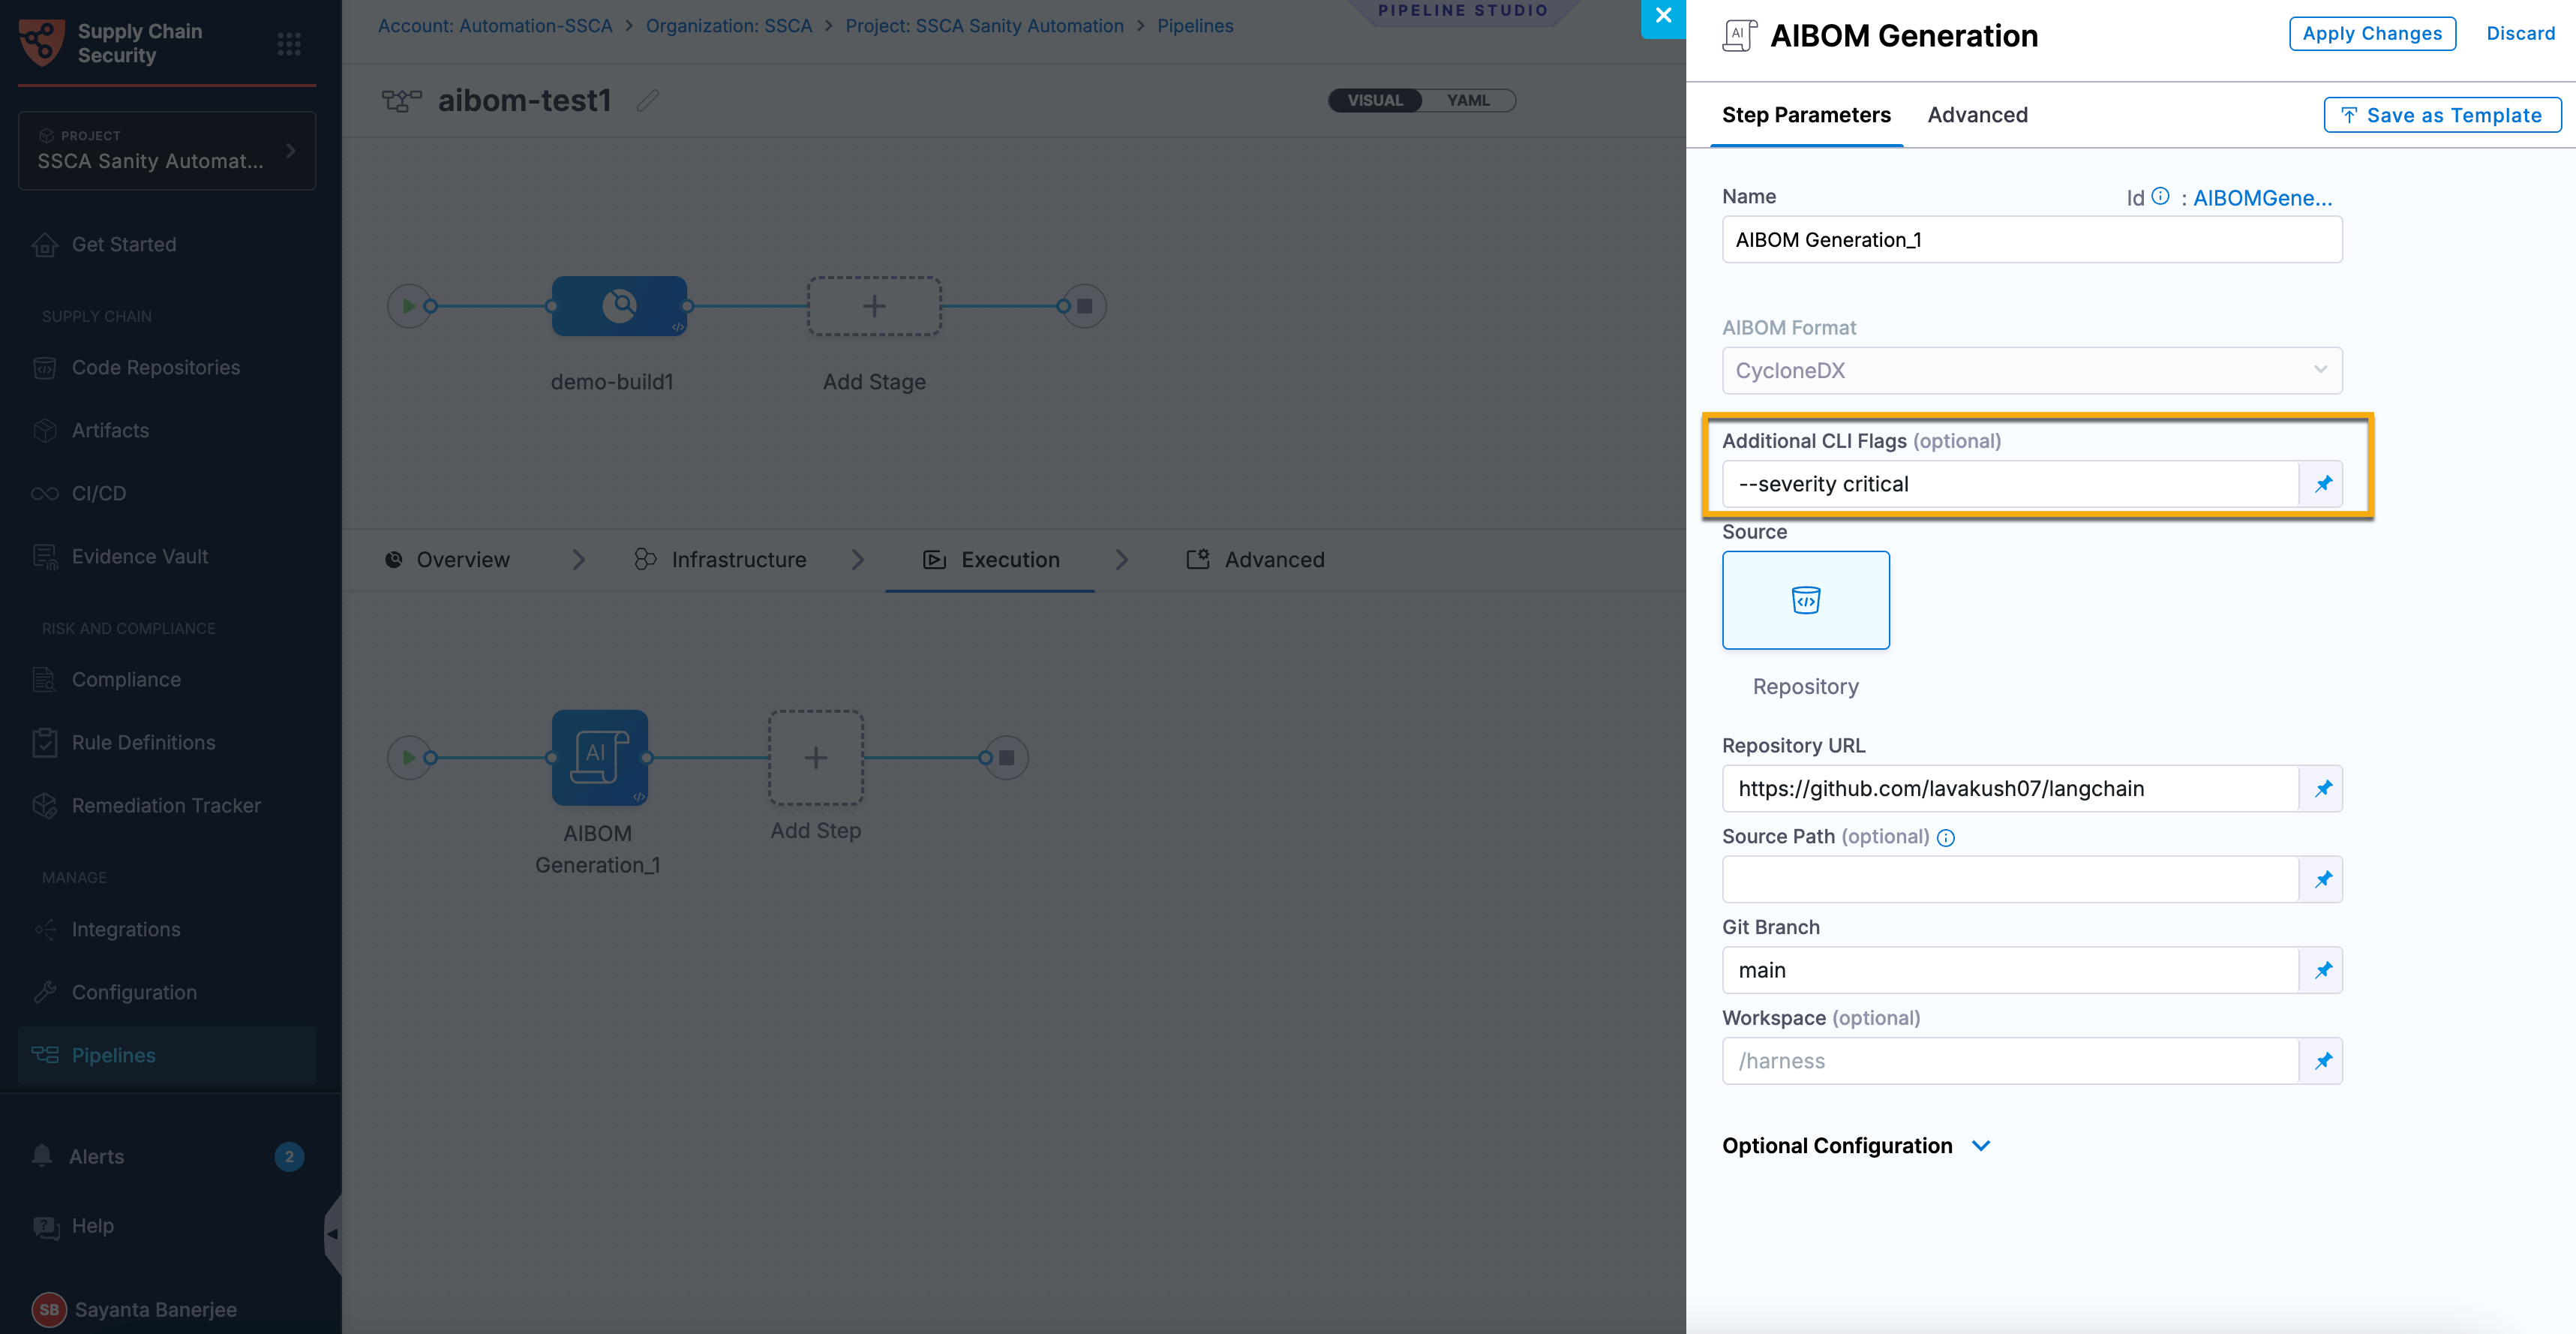Open the module switcher grid icon
Screen dimensions: 2576x1334
tap(289, 44)
